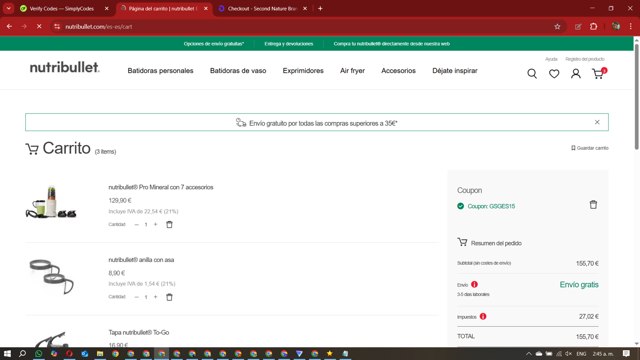Open the wishlist heart icon
The height and width of the screenshot is (360, 640).
pyautogui.click(x=554, y=74)
